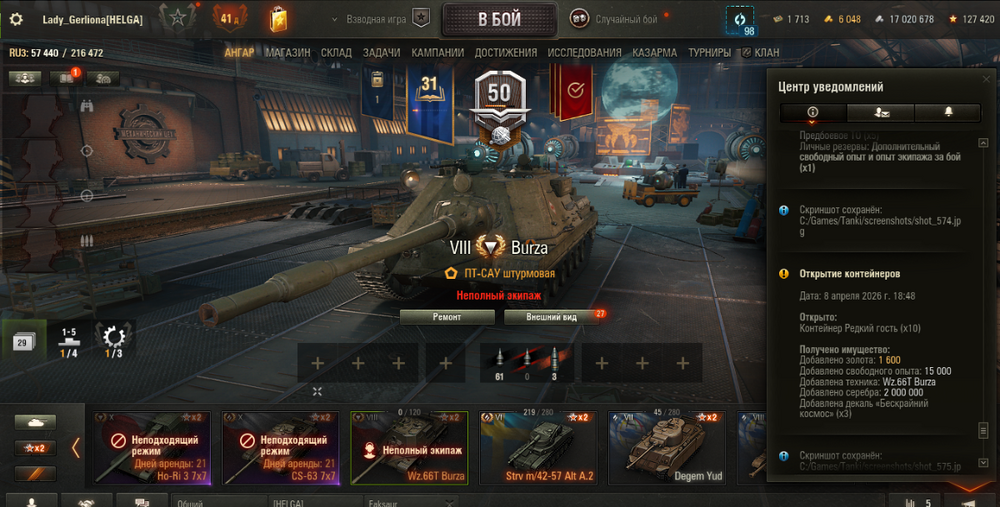Open the premium shop bag icon
The width and height of the screenshot is (1000, 507).
pos(278,19)
